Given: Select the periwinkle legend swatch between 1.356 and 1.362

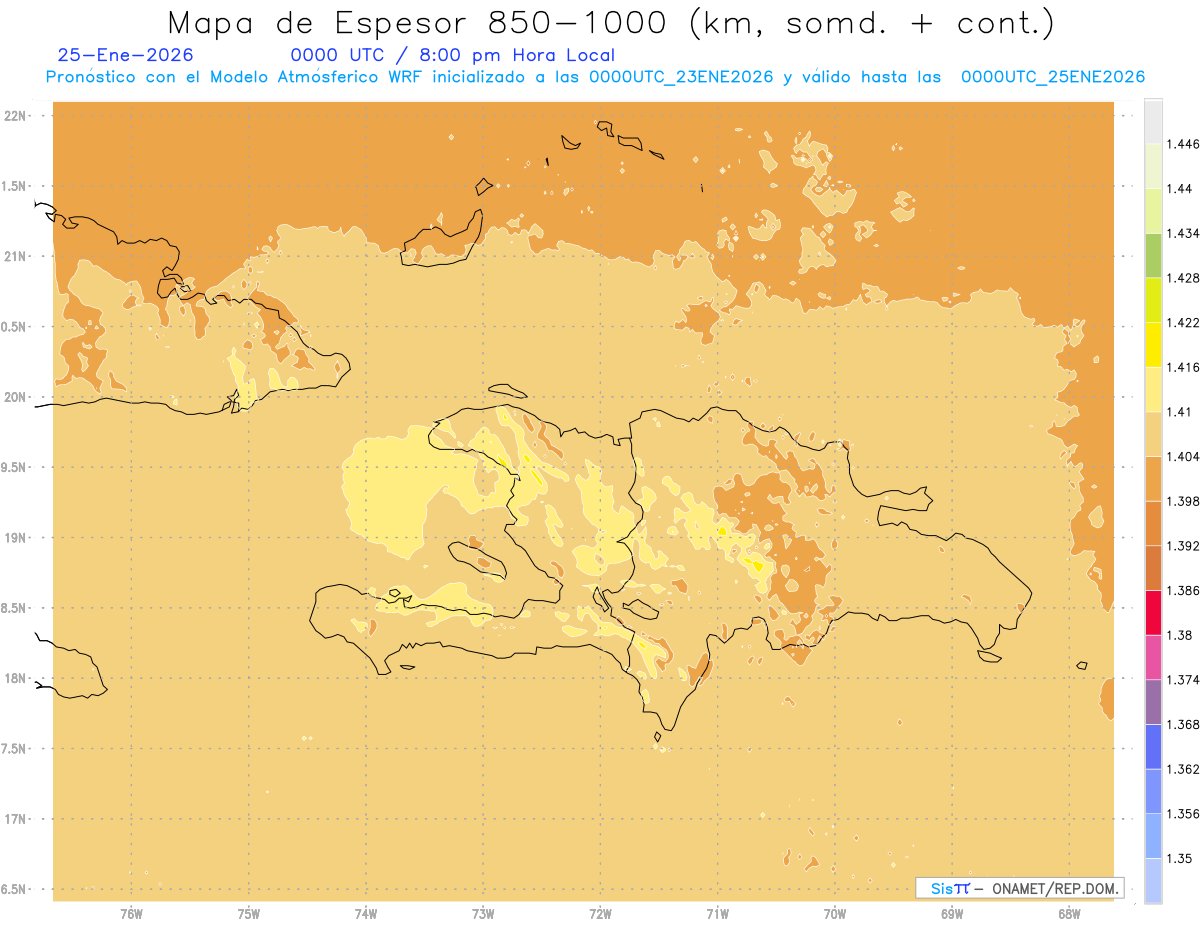Looking at the screenshot, I should (1153, 791).
